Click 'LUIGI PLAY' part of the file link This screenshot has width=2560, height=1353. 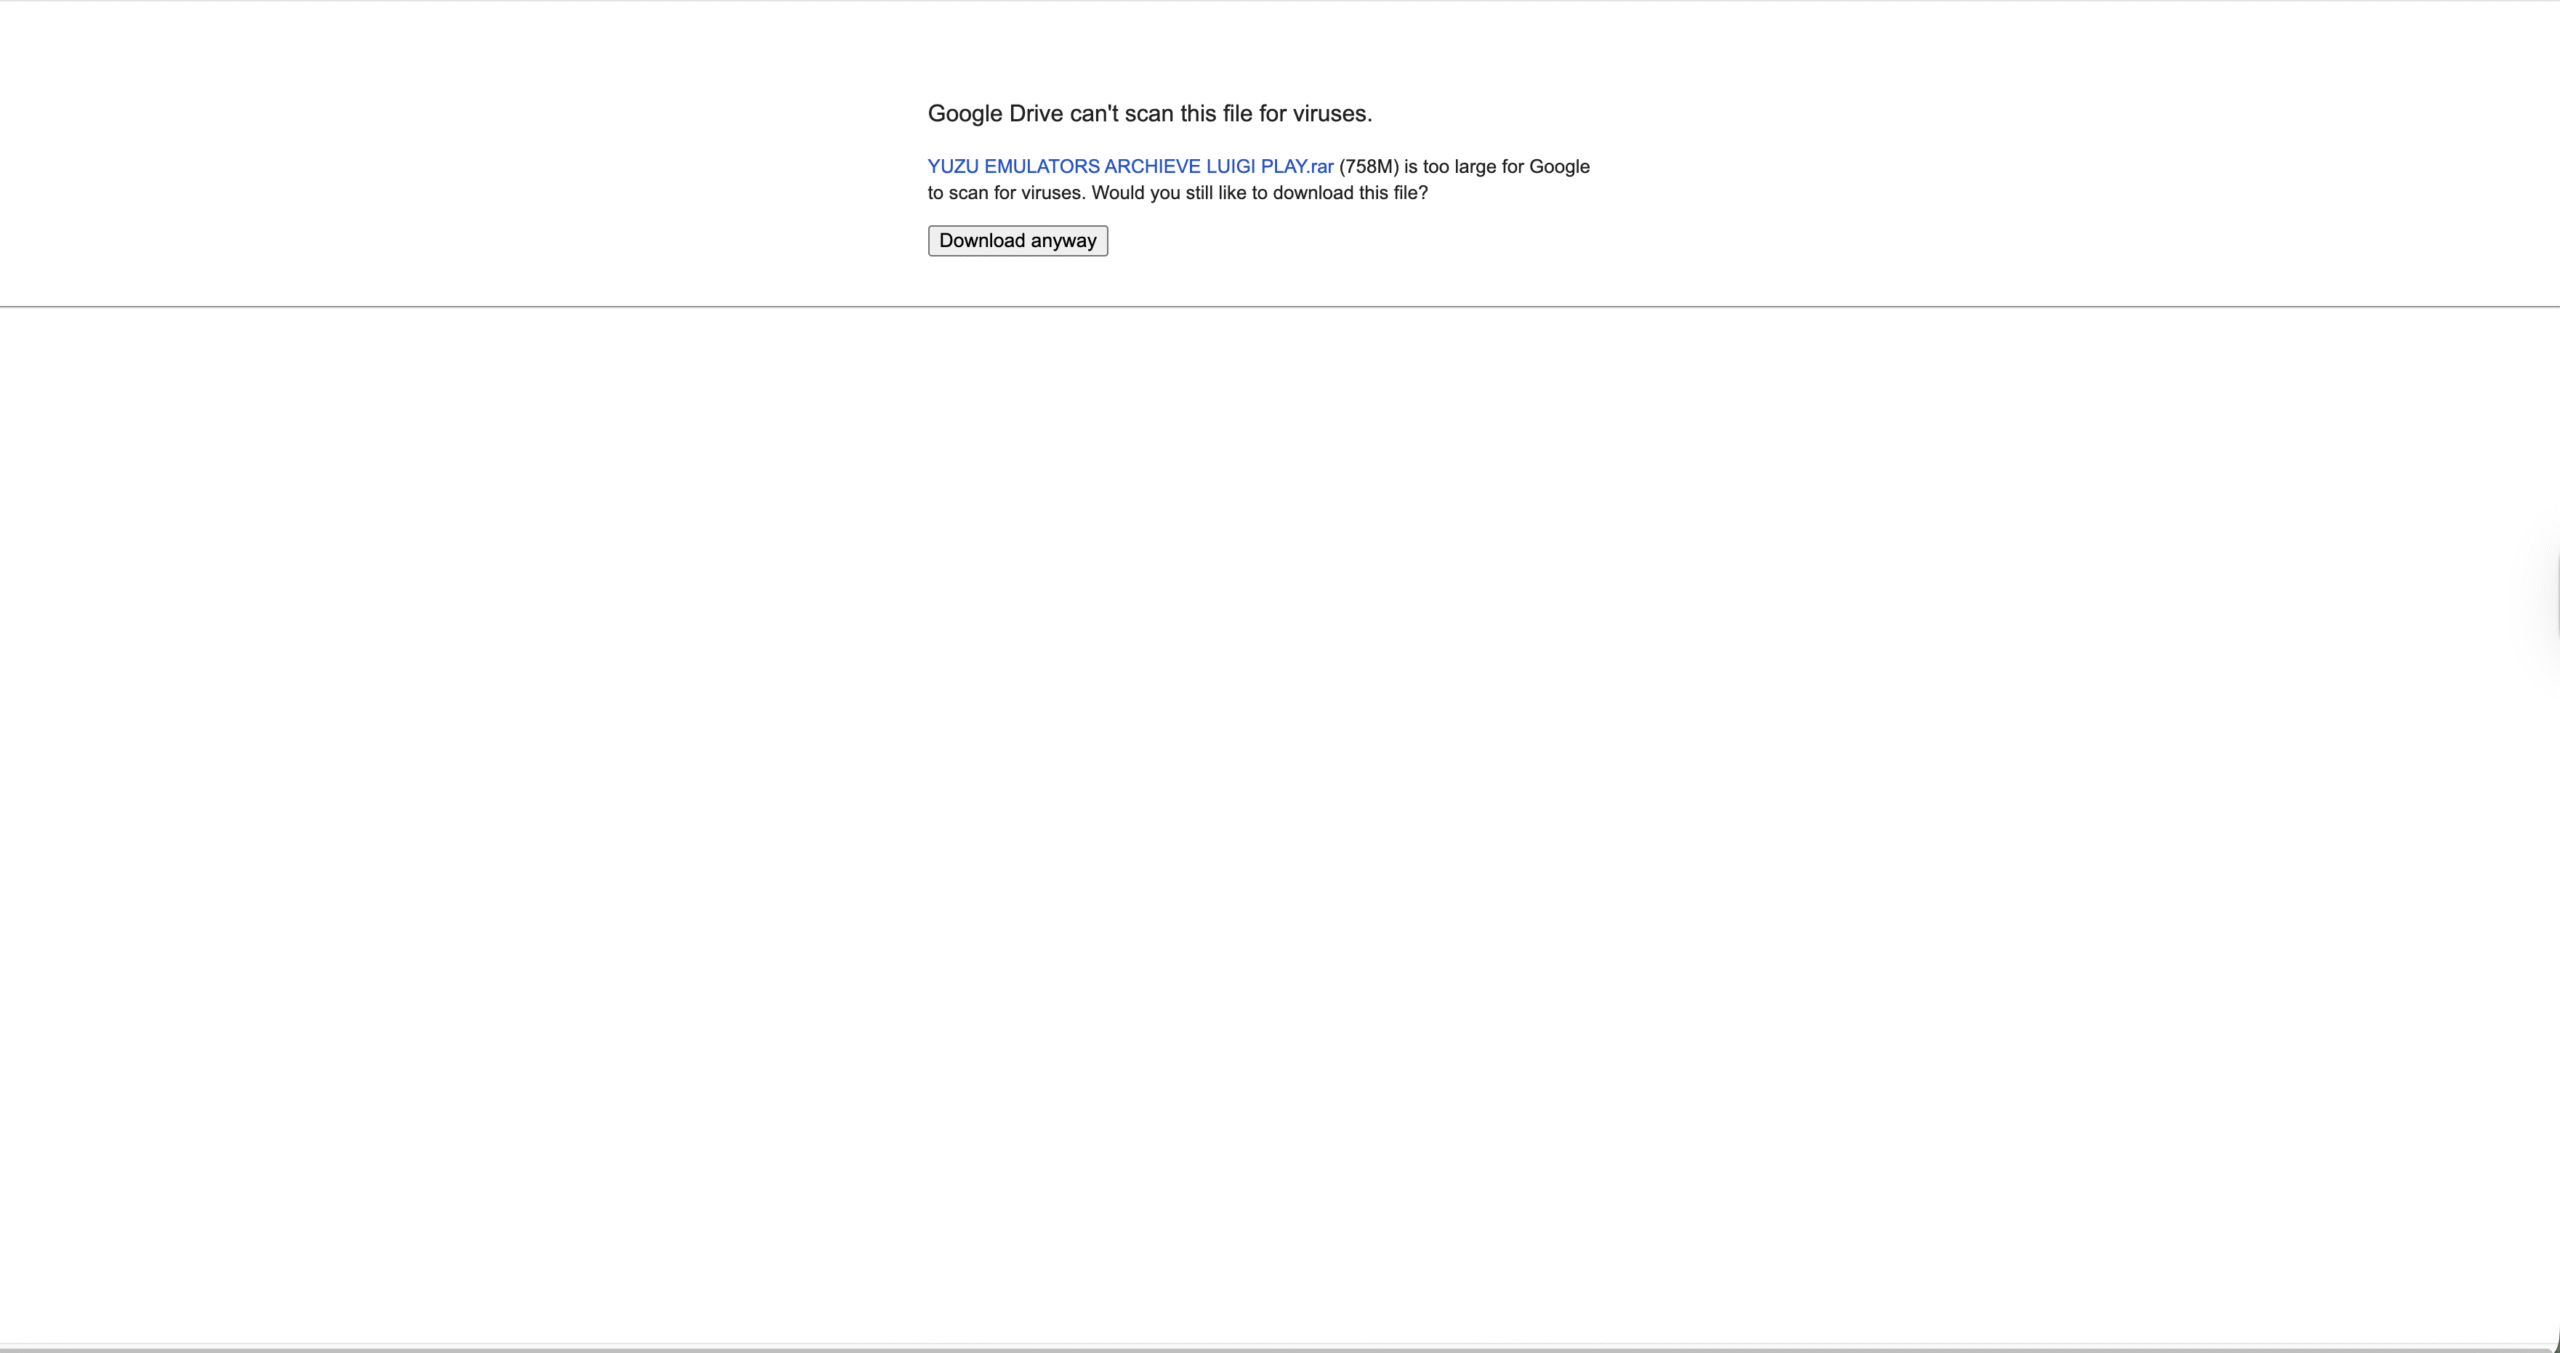1254,167
